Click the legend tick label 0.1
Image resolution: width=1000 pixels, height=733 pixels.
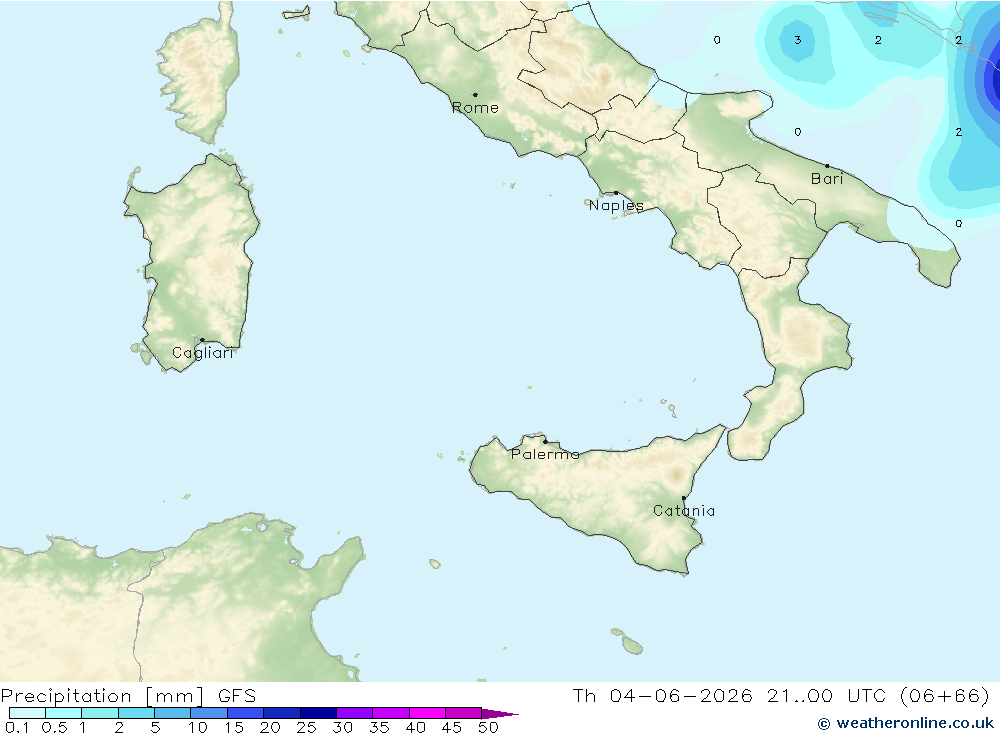(17, 727)
